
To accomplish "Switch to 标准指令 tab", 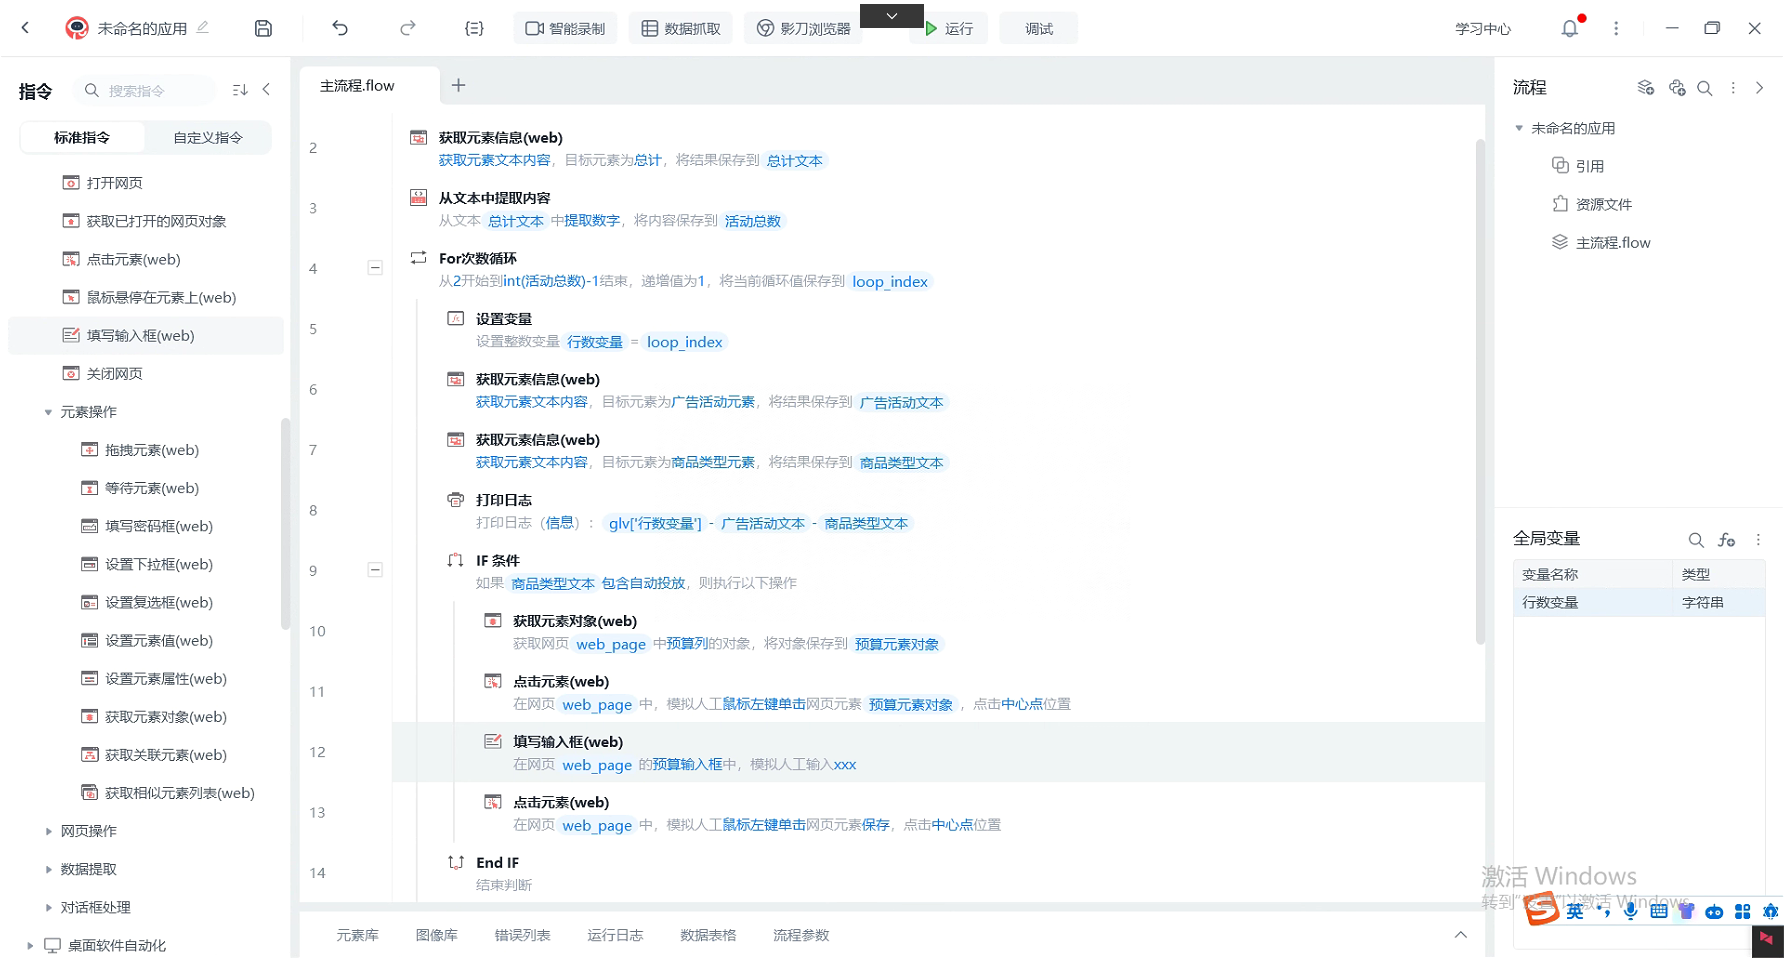I will [x=82, y=137].
